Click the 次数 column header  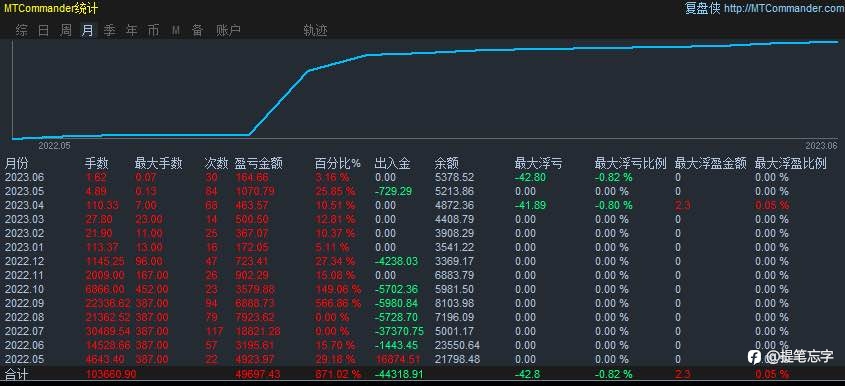click(x=217, y=163)
